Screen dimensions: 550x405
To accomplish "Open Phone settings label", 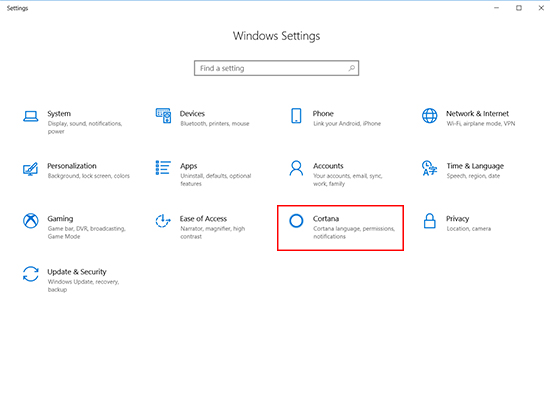I will [323, 114].
